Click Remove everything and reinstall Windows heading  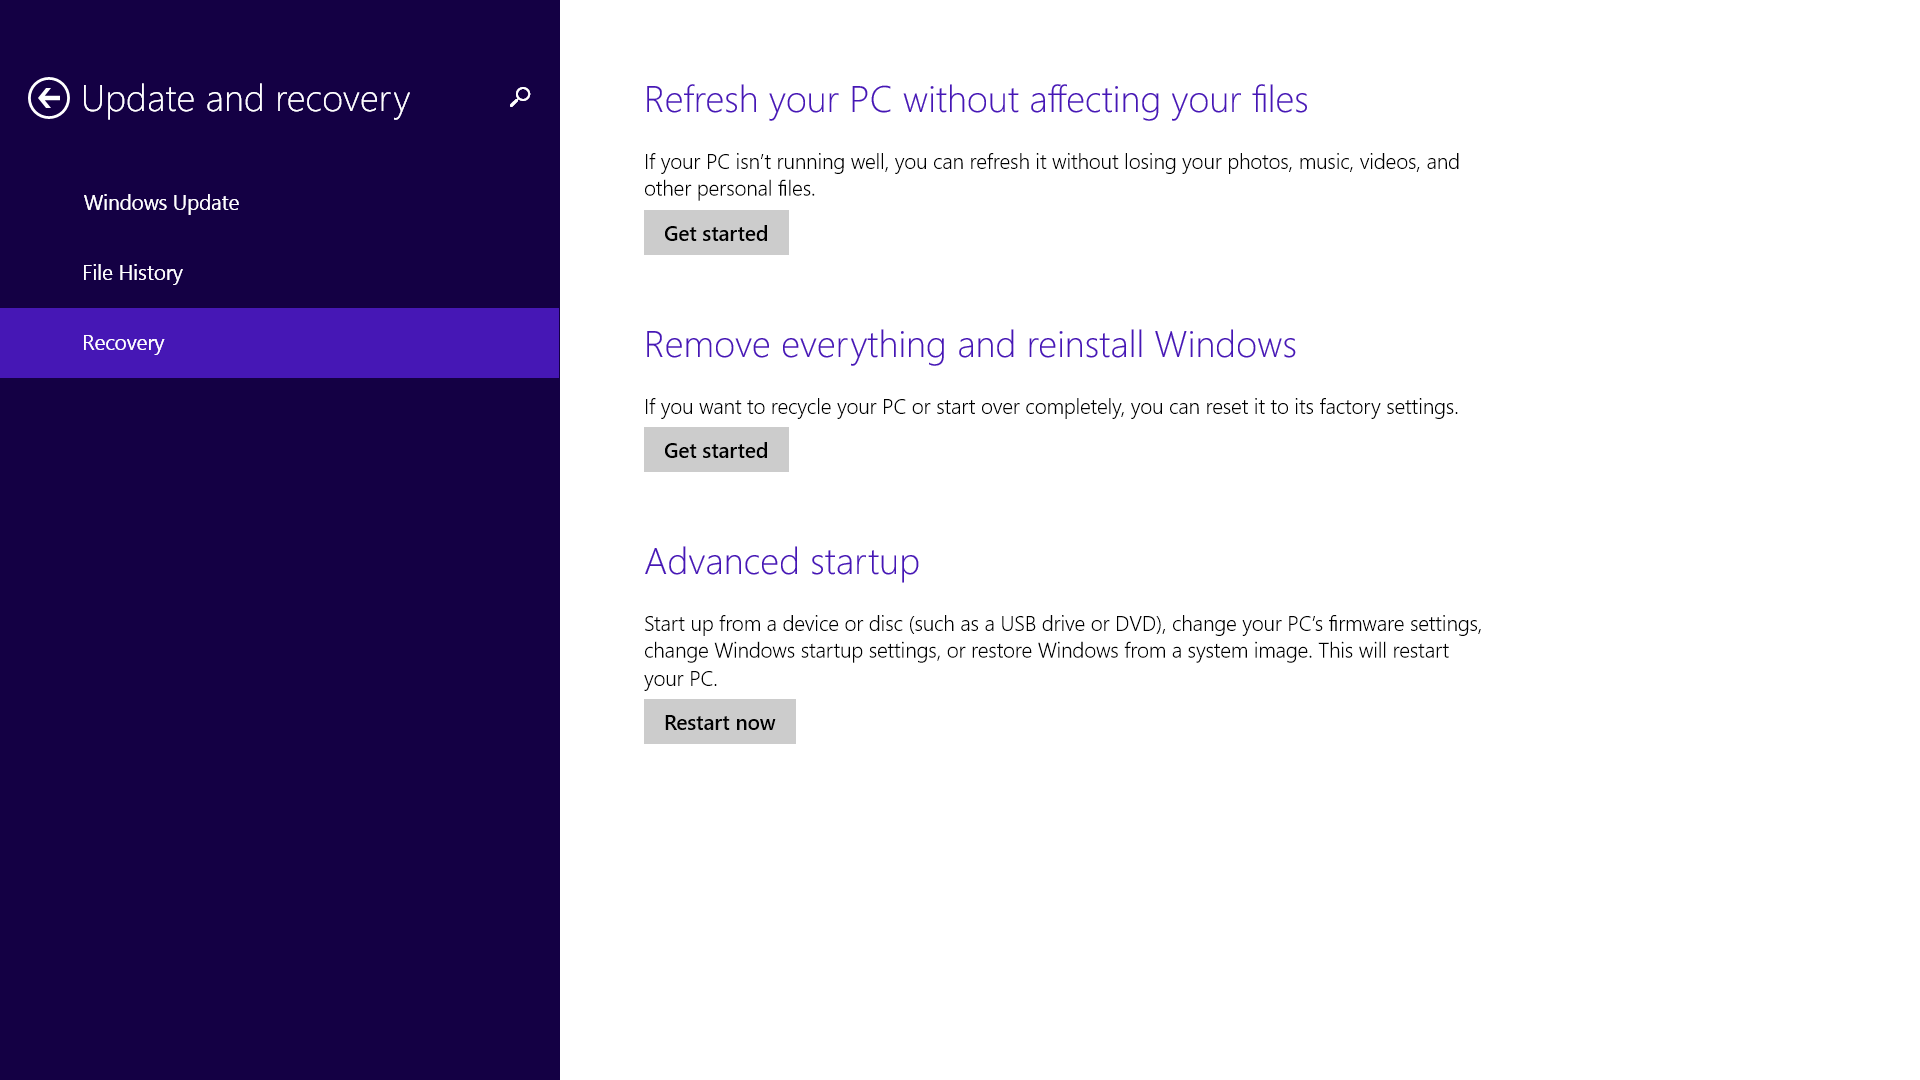[969, 345]
